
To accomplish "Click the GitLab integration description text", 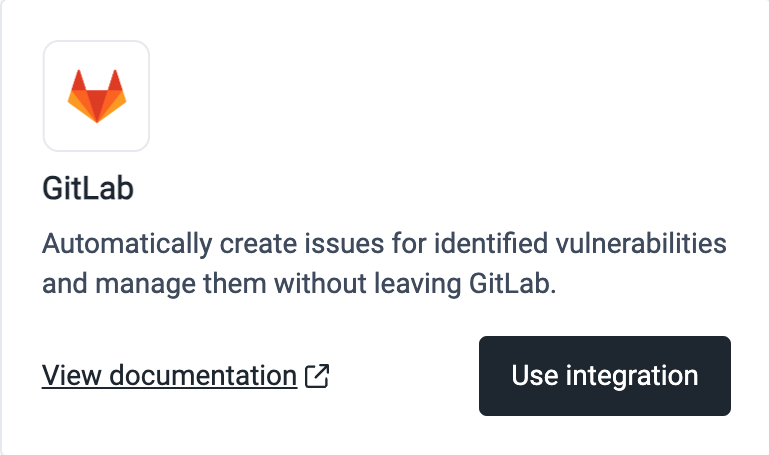I will click(384, 264).
